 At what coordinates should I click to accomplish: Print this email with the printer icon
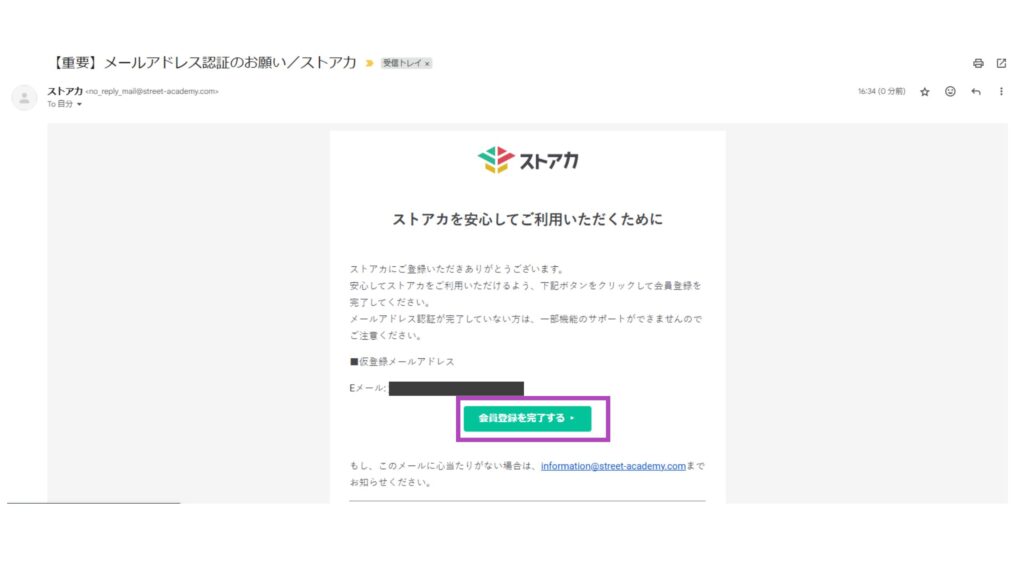coord(978,63)
